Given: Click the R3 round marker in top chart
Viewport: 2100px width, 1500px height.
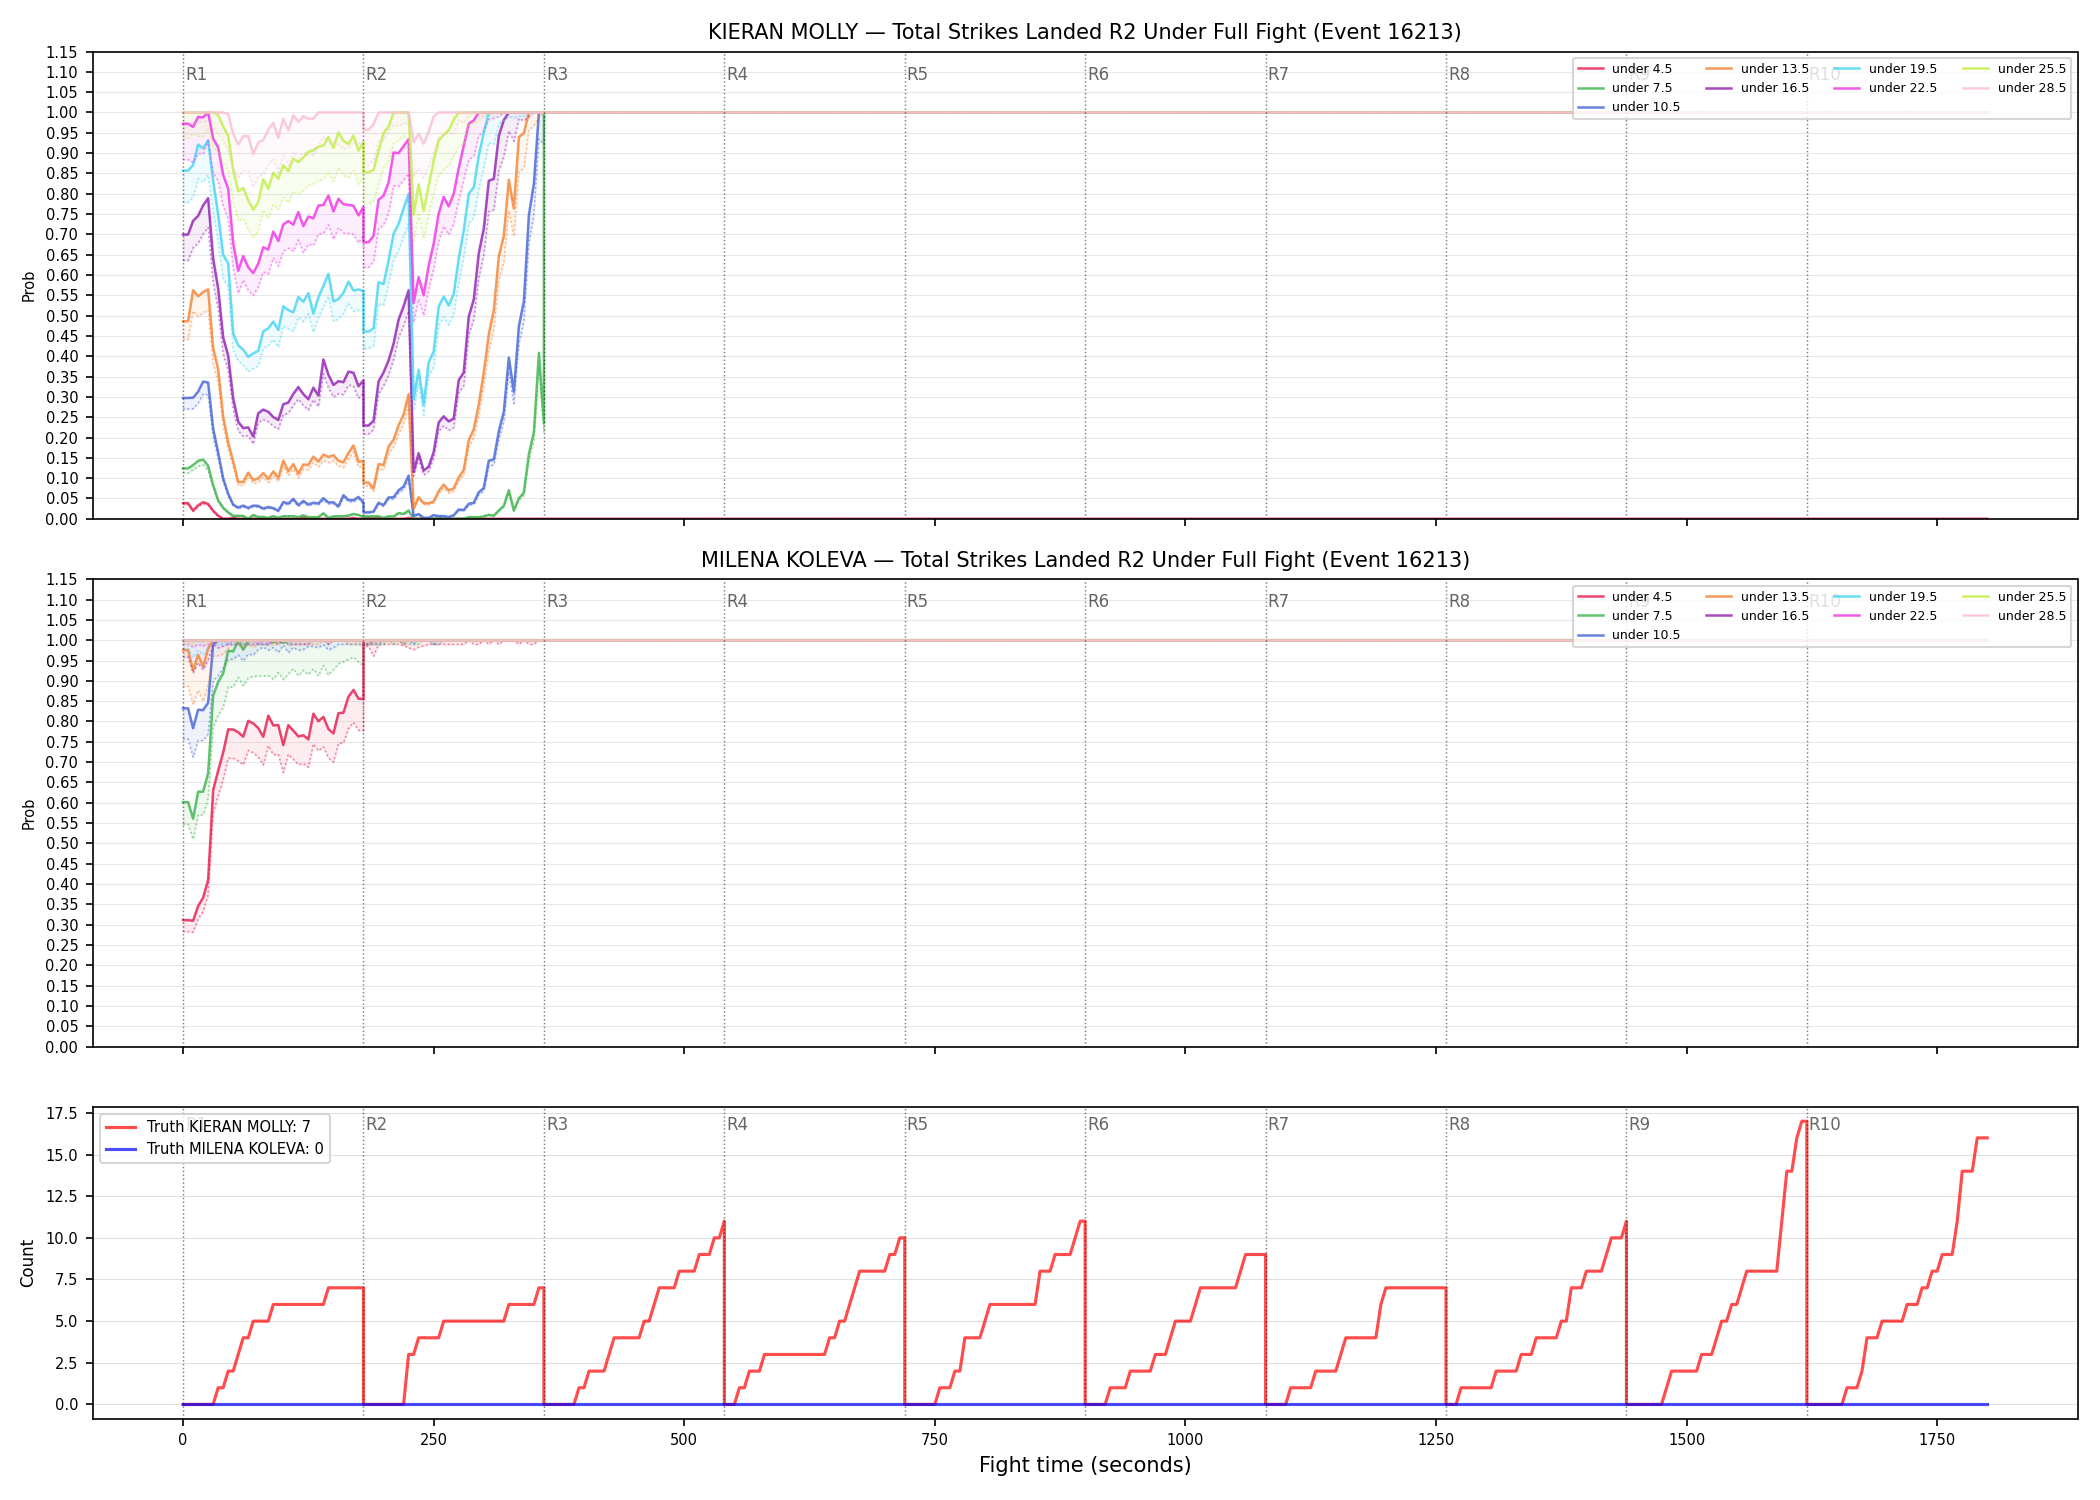Looking at the screenshot, I should point(557,74).
